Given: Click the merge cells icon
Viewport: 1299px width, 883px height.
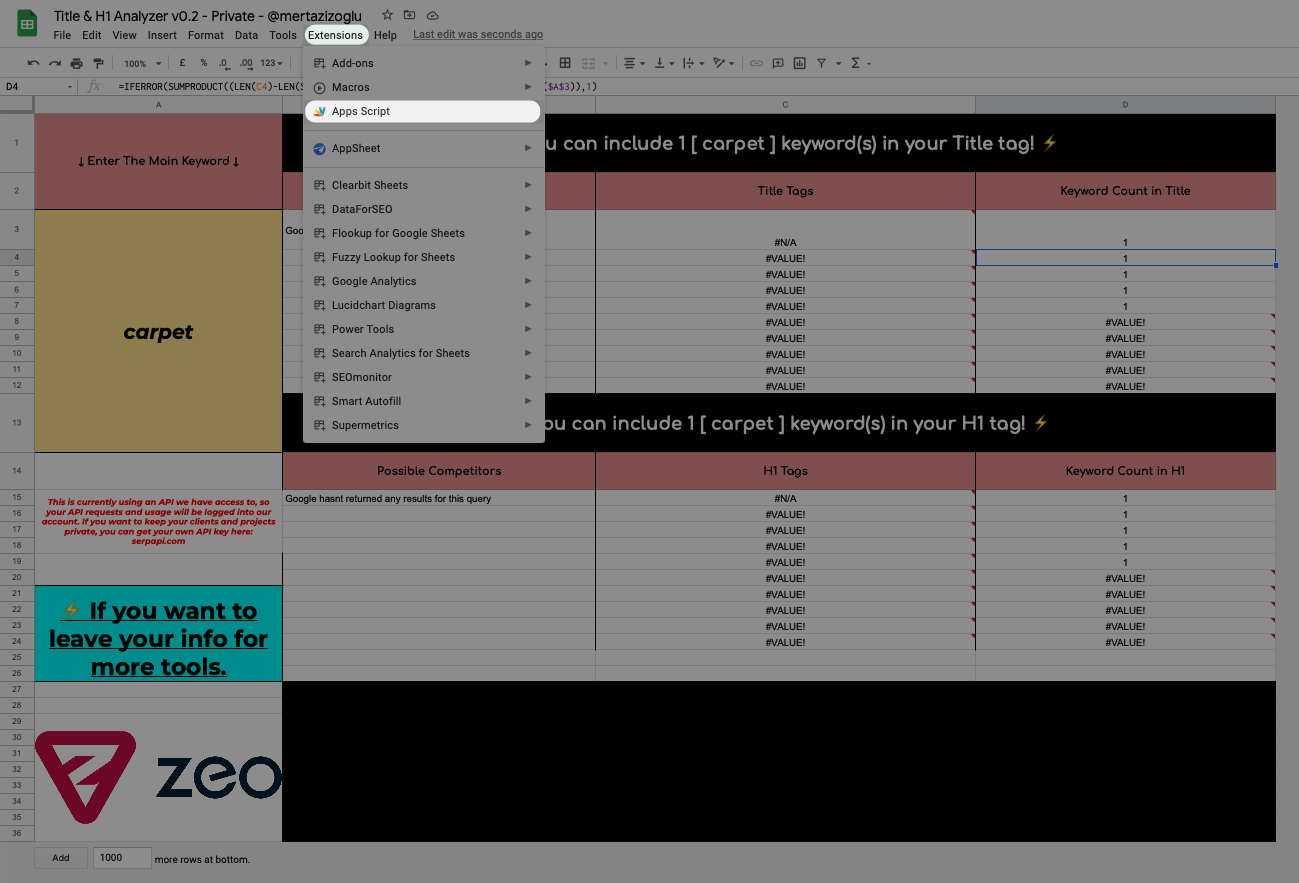Looking at the screenshot, I should click(590, 63).
